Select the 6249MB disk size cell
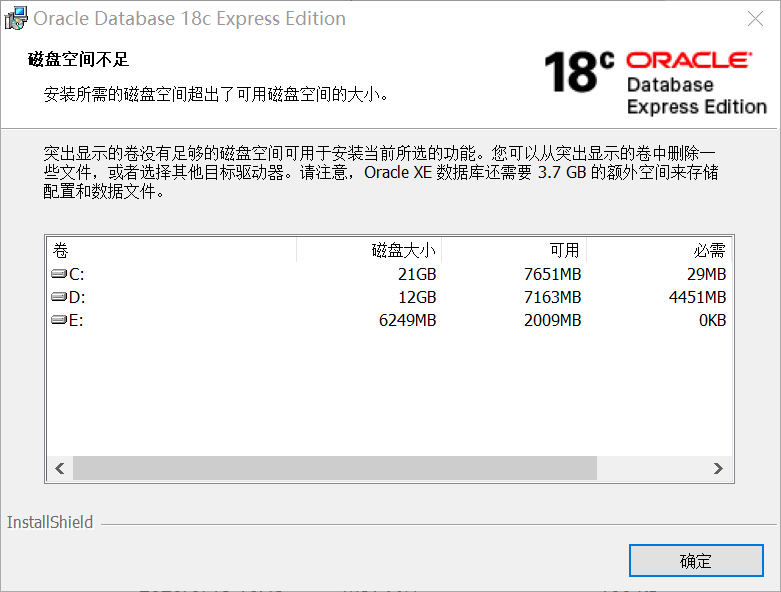The width and height of the screenshot is (781, 592). click(x=407, y=320)
